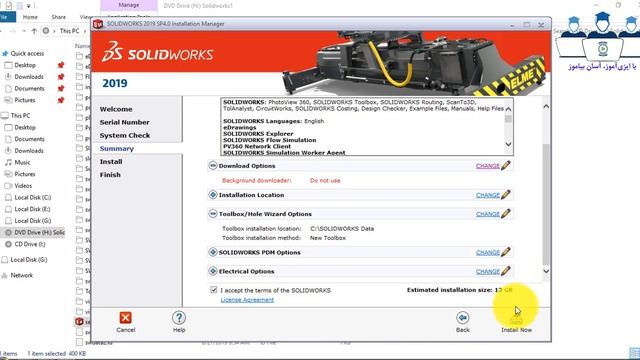Image resolution: width=640 pixels, height=360 pixels.
Task: Select Summary step in sidebar
Action: [x=117, y=149]
